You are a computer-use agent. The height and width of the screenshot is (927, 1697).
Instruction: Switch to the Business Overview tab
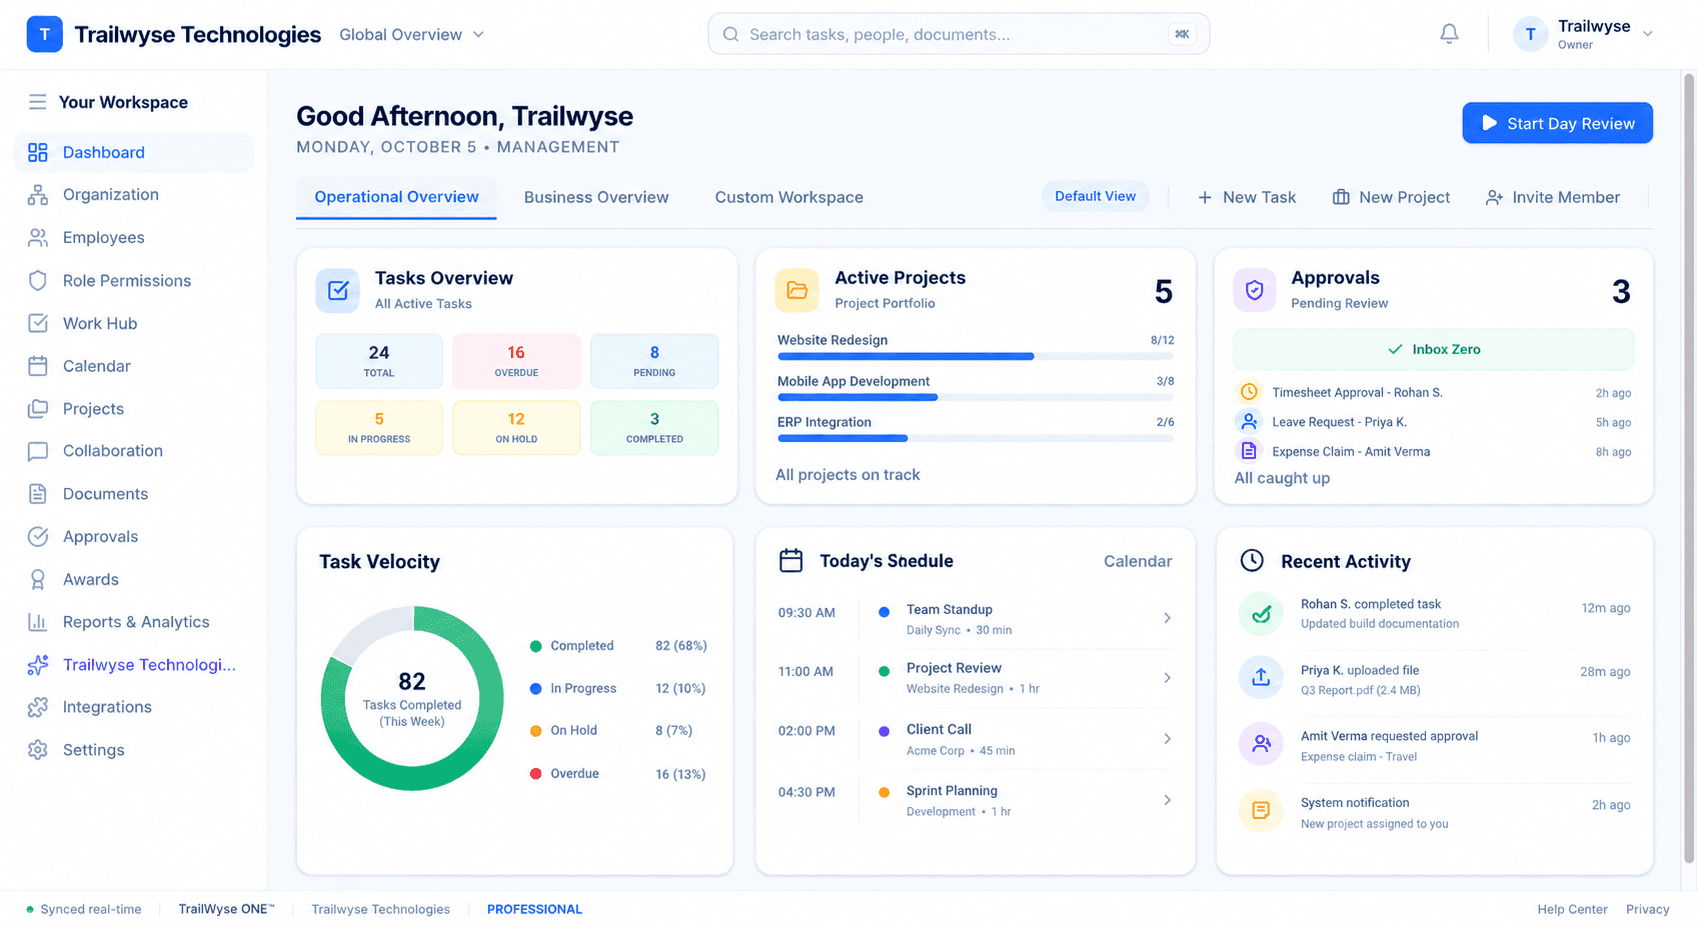tap(596, 197)
